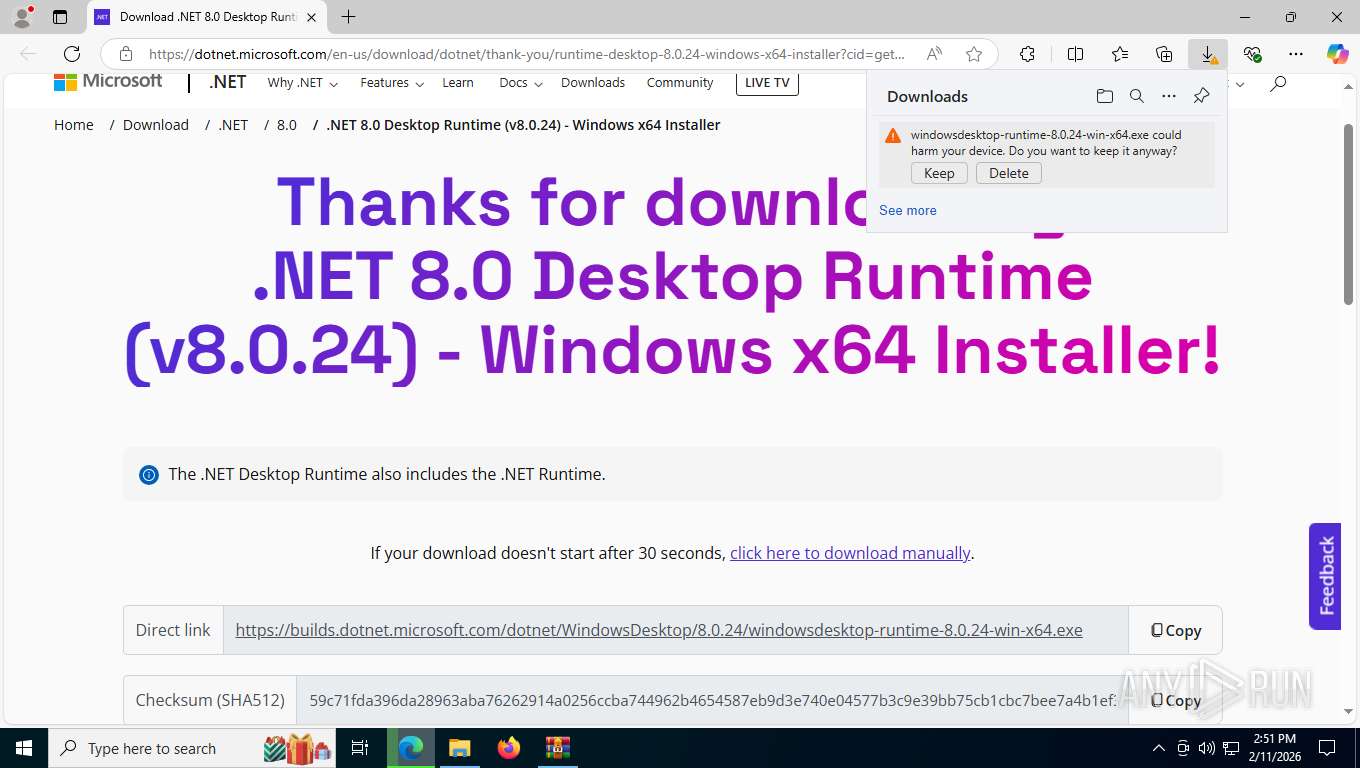
Task: Click the Microsoft logo
Action: [x=108, y=81]
